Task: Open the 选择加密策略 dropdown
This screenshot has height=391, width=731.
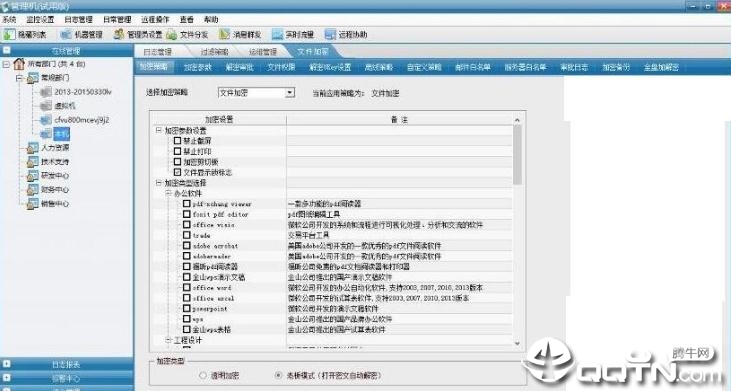Action: pyautogui.click(x=290, y=92)
